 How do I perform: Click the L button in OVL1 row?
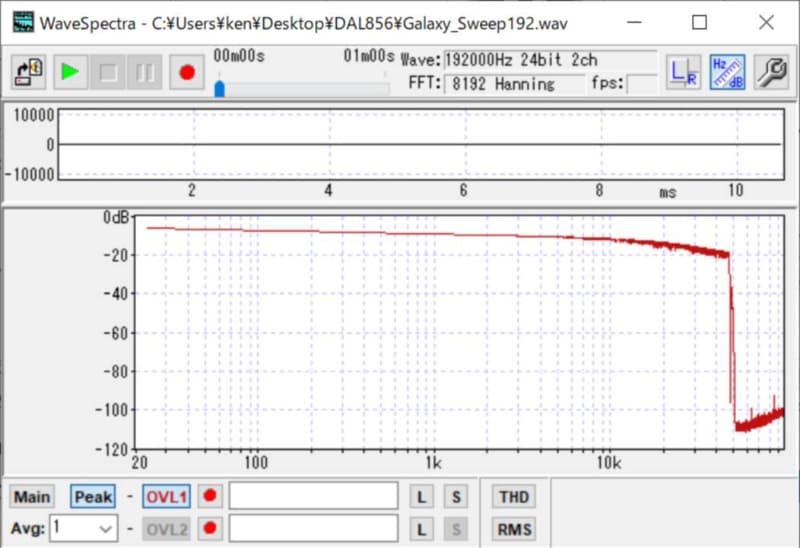click(421, 496)
